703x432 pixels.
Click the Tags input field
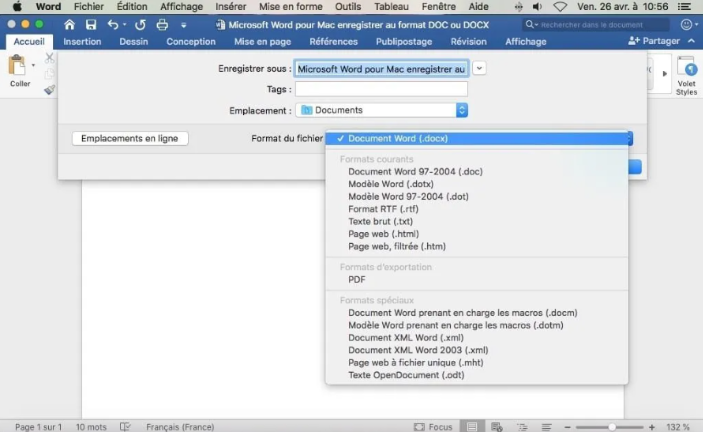(381, 89)
